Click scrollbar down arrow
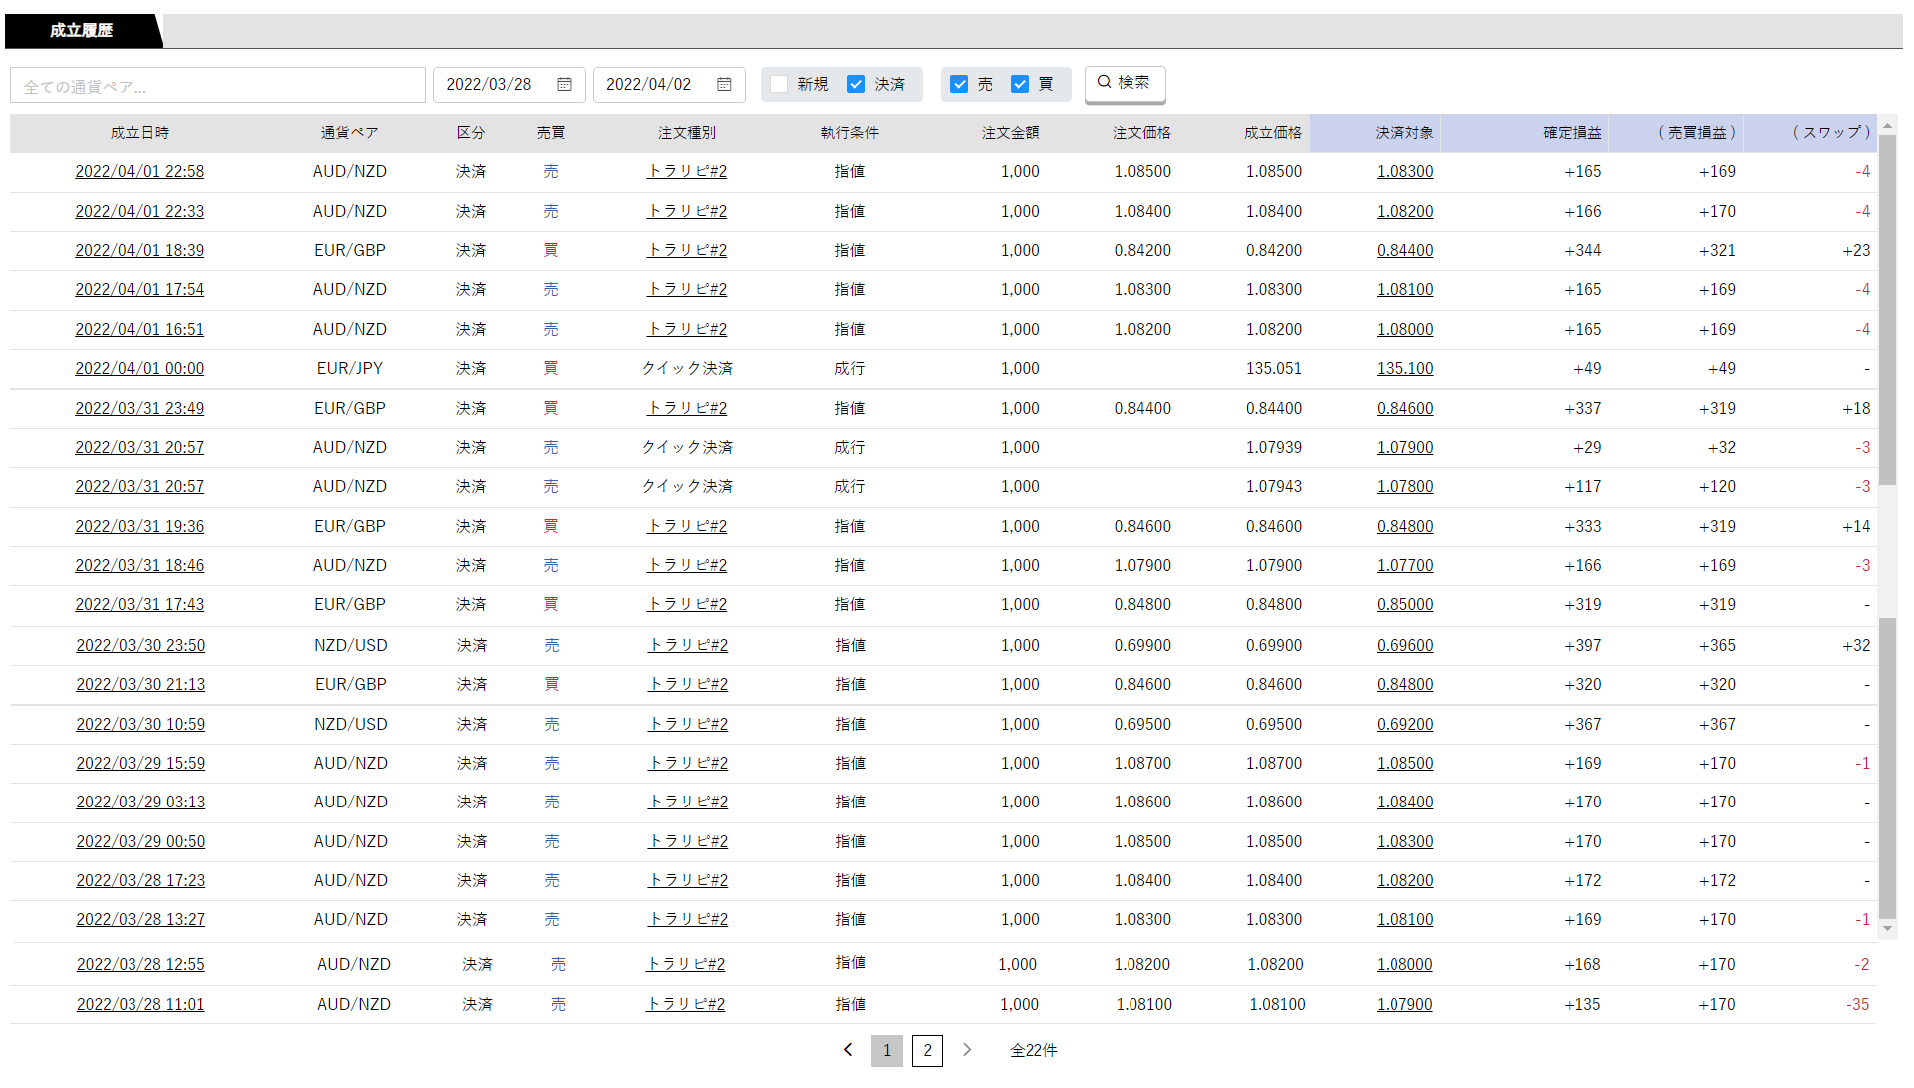The width and height of the screenshot is (1914, 1088). tap(1887, 929)
